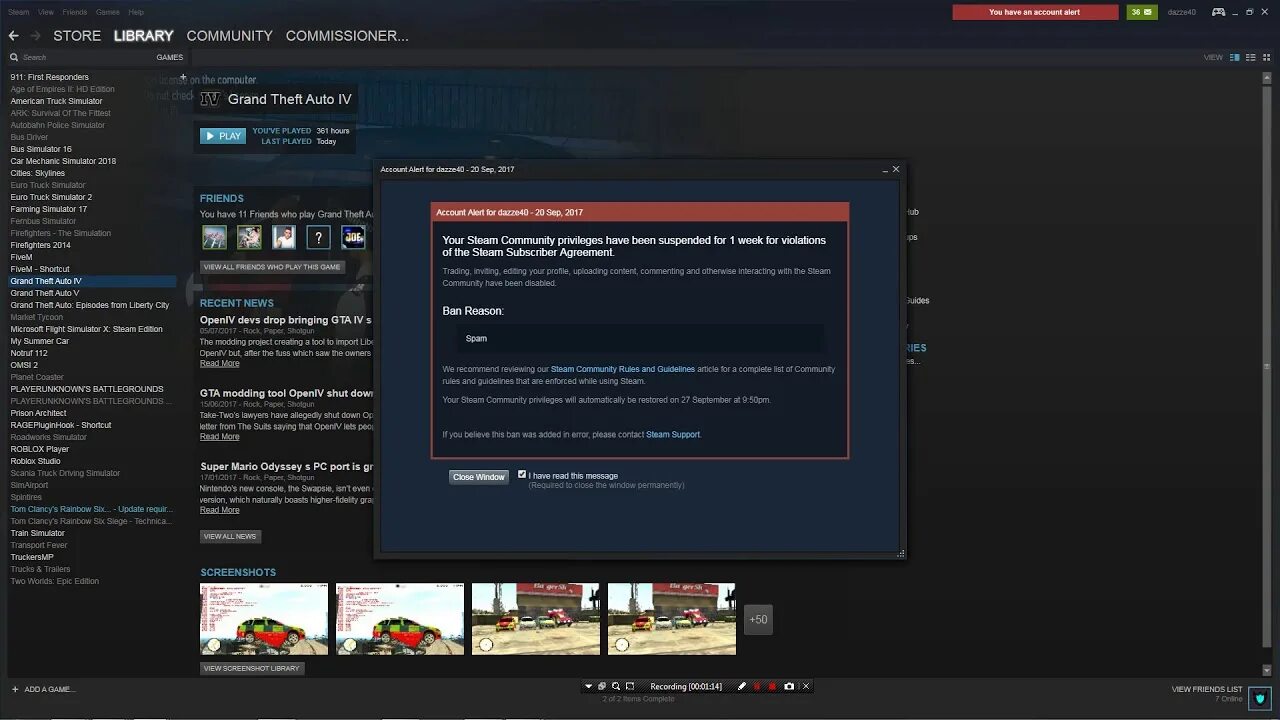Screen dimensions: 1280x720
Task: Click the recorder pencil draw icon
Action: pyautogui.click(x=741, y=686)
